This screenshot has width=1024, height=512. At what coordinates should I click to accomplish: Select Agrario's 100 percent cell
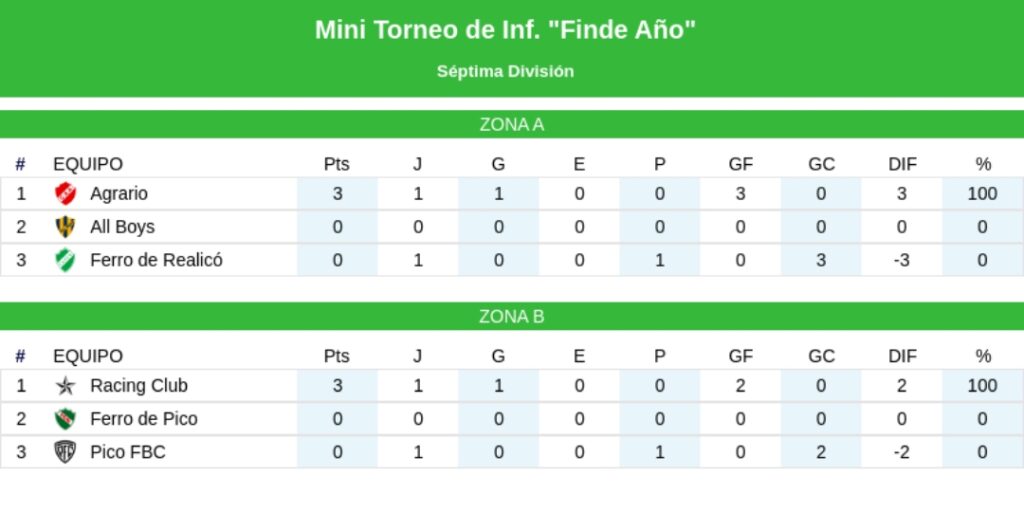(982, 194)
